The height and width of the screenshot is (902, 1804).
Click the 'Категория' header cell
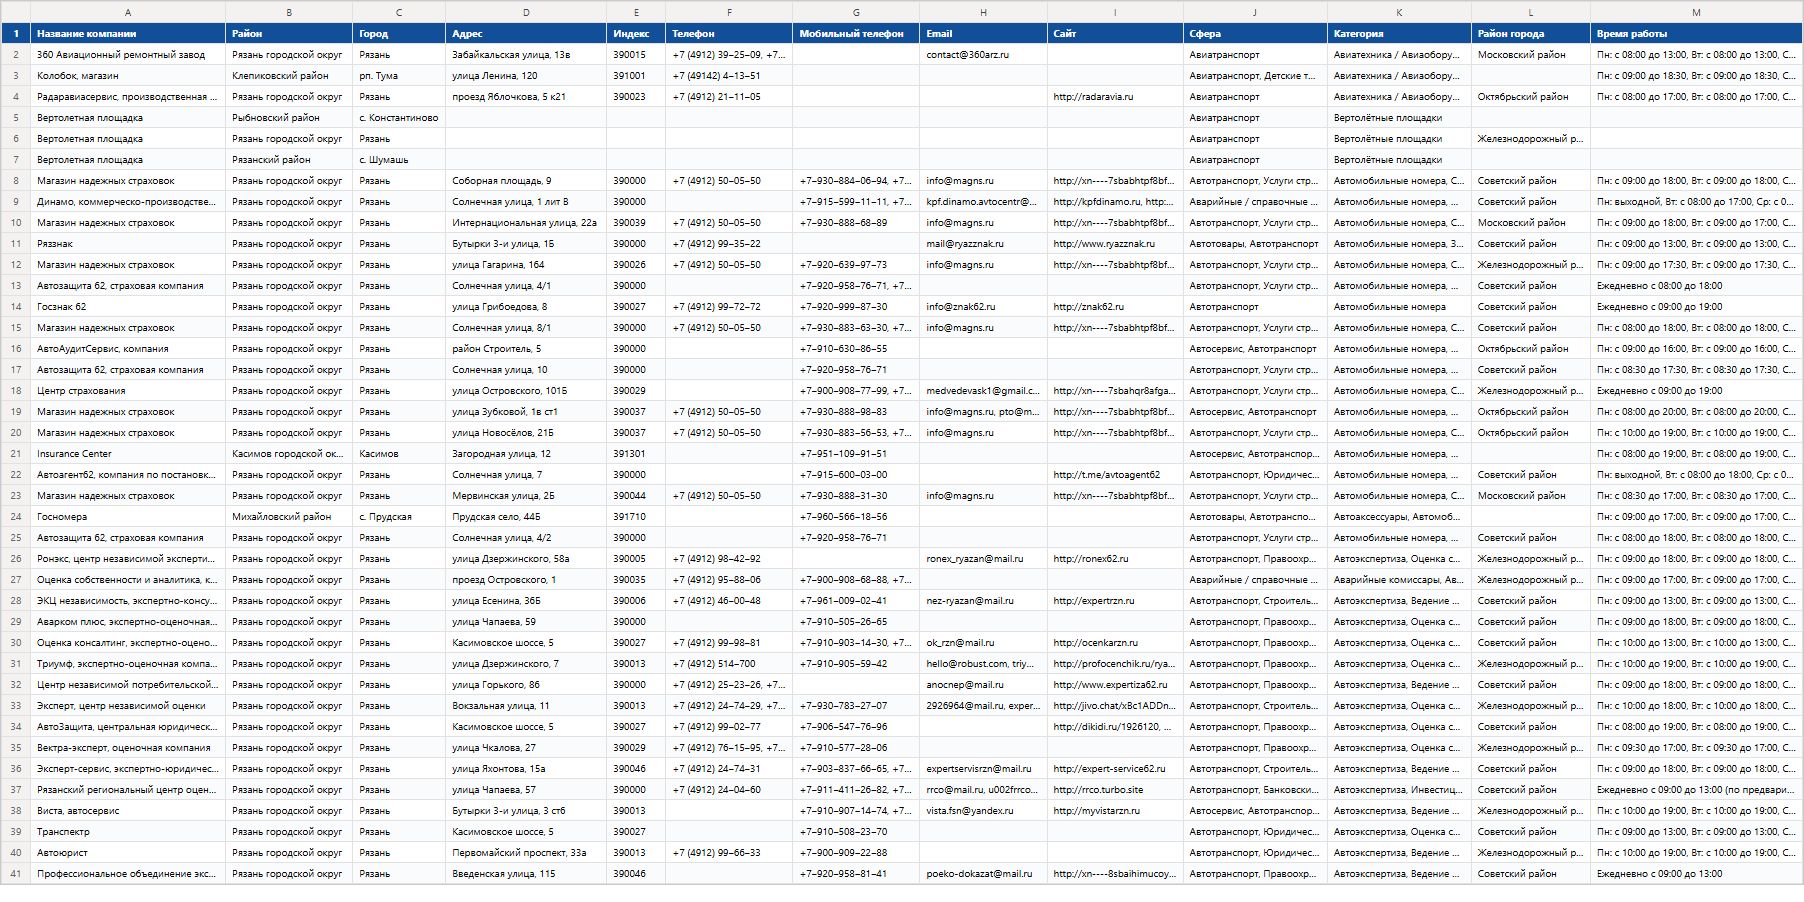pos(1399,34)
